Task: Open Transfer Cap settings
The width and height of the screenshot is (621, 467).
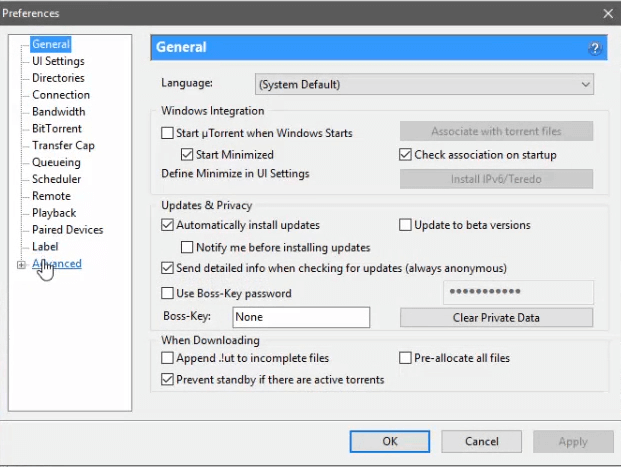Action: [63, 145]
